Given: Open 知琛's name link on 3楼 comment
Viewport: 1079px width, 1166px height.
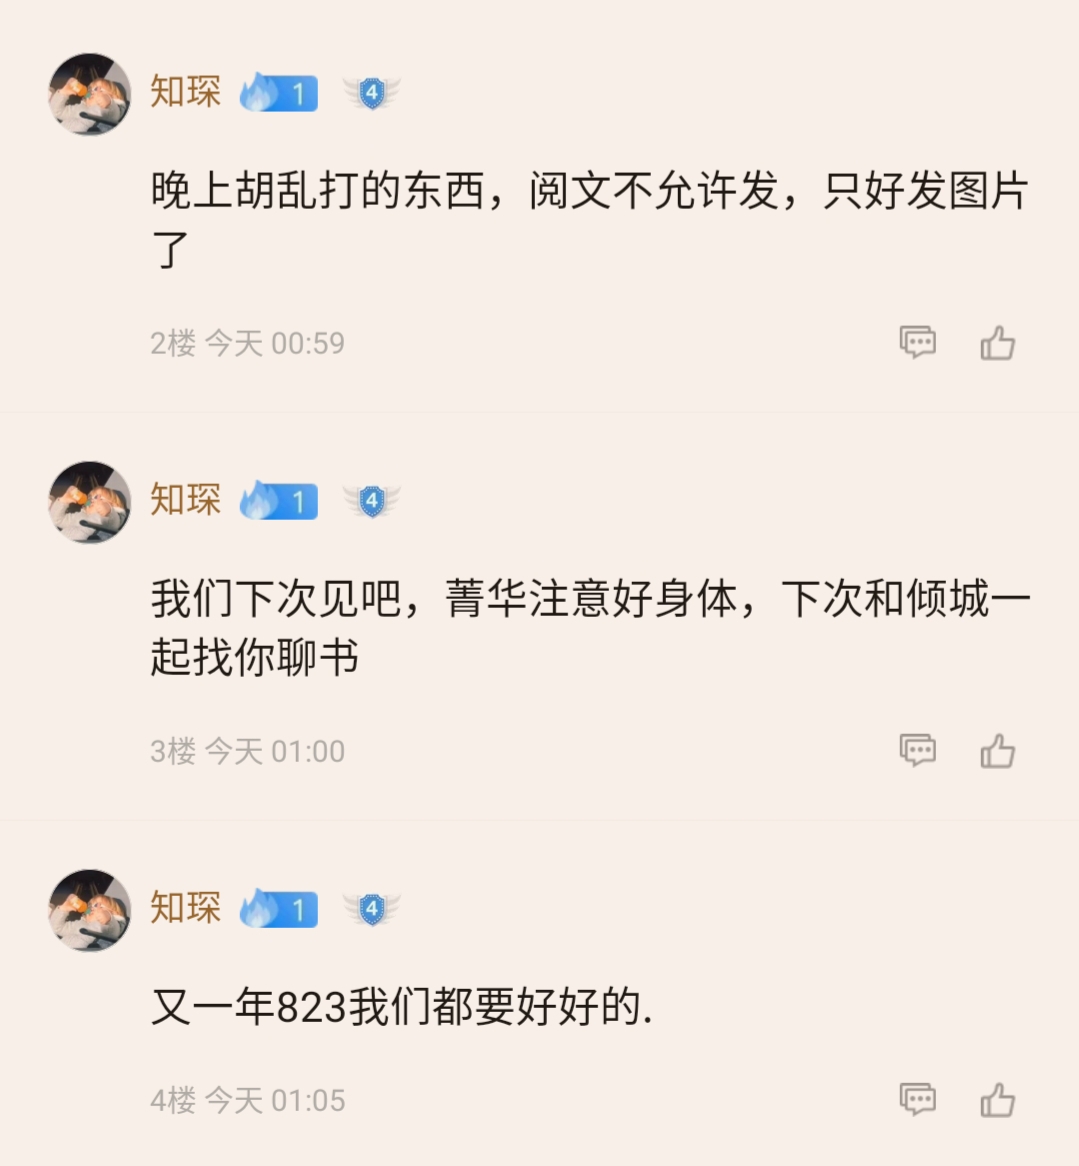Looking at the screenshot, I should click(186, 499).
